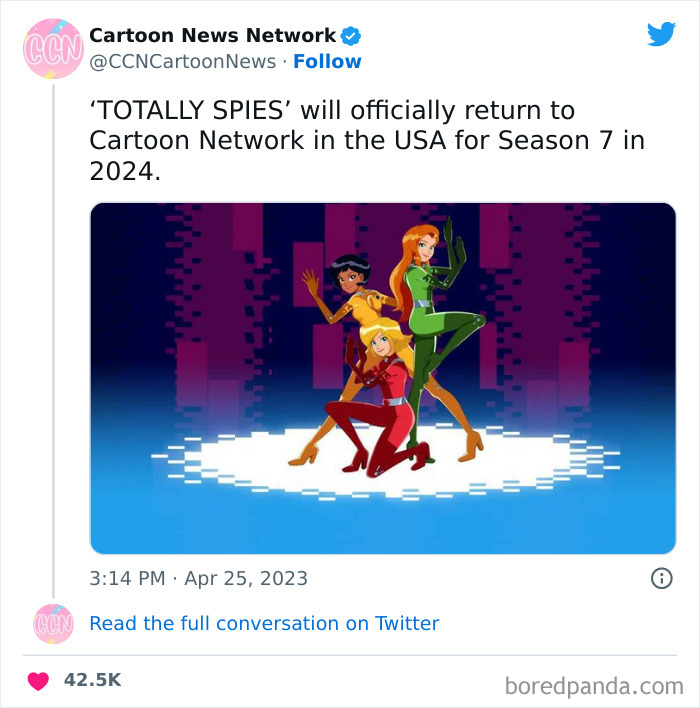Open the Totally Spies tweet image
Viewport: 700px width, 708px height.
coord(383,378)
